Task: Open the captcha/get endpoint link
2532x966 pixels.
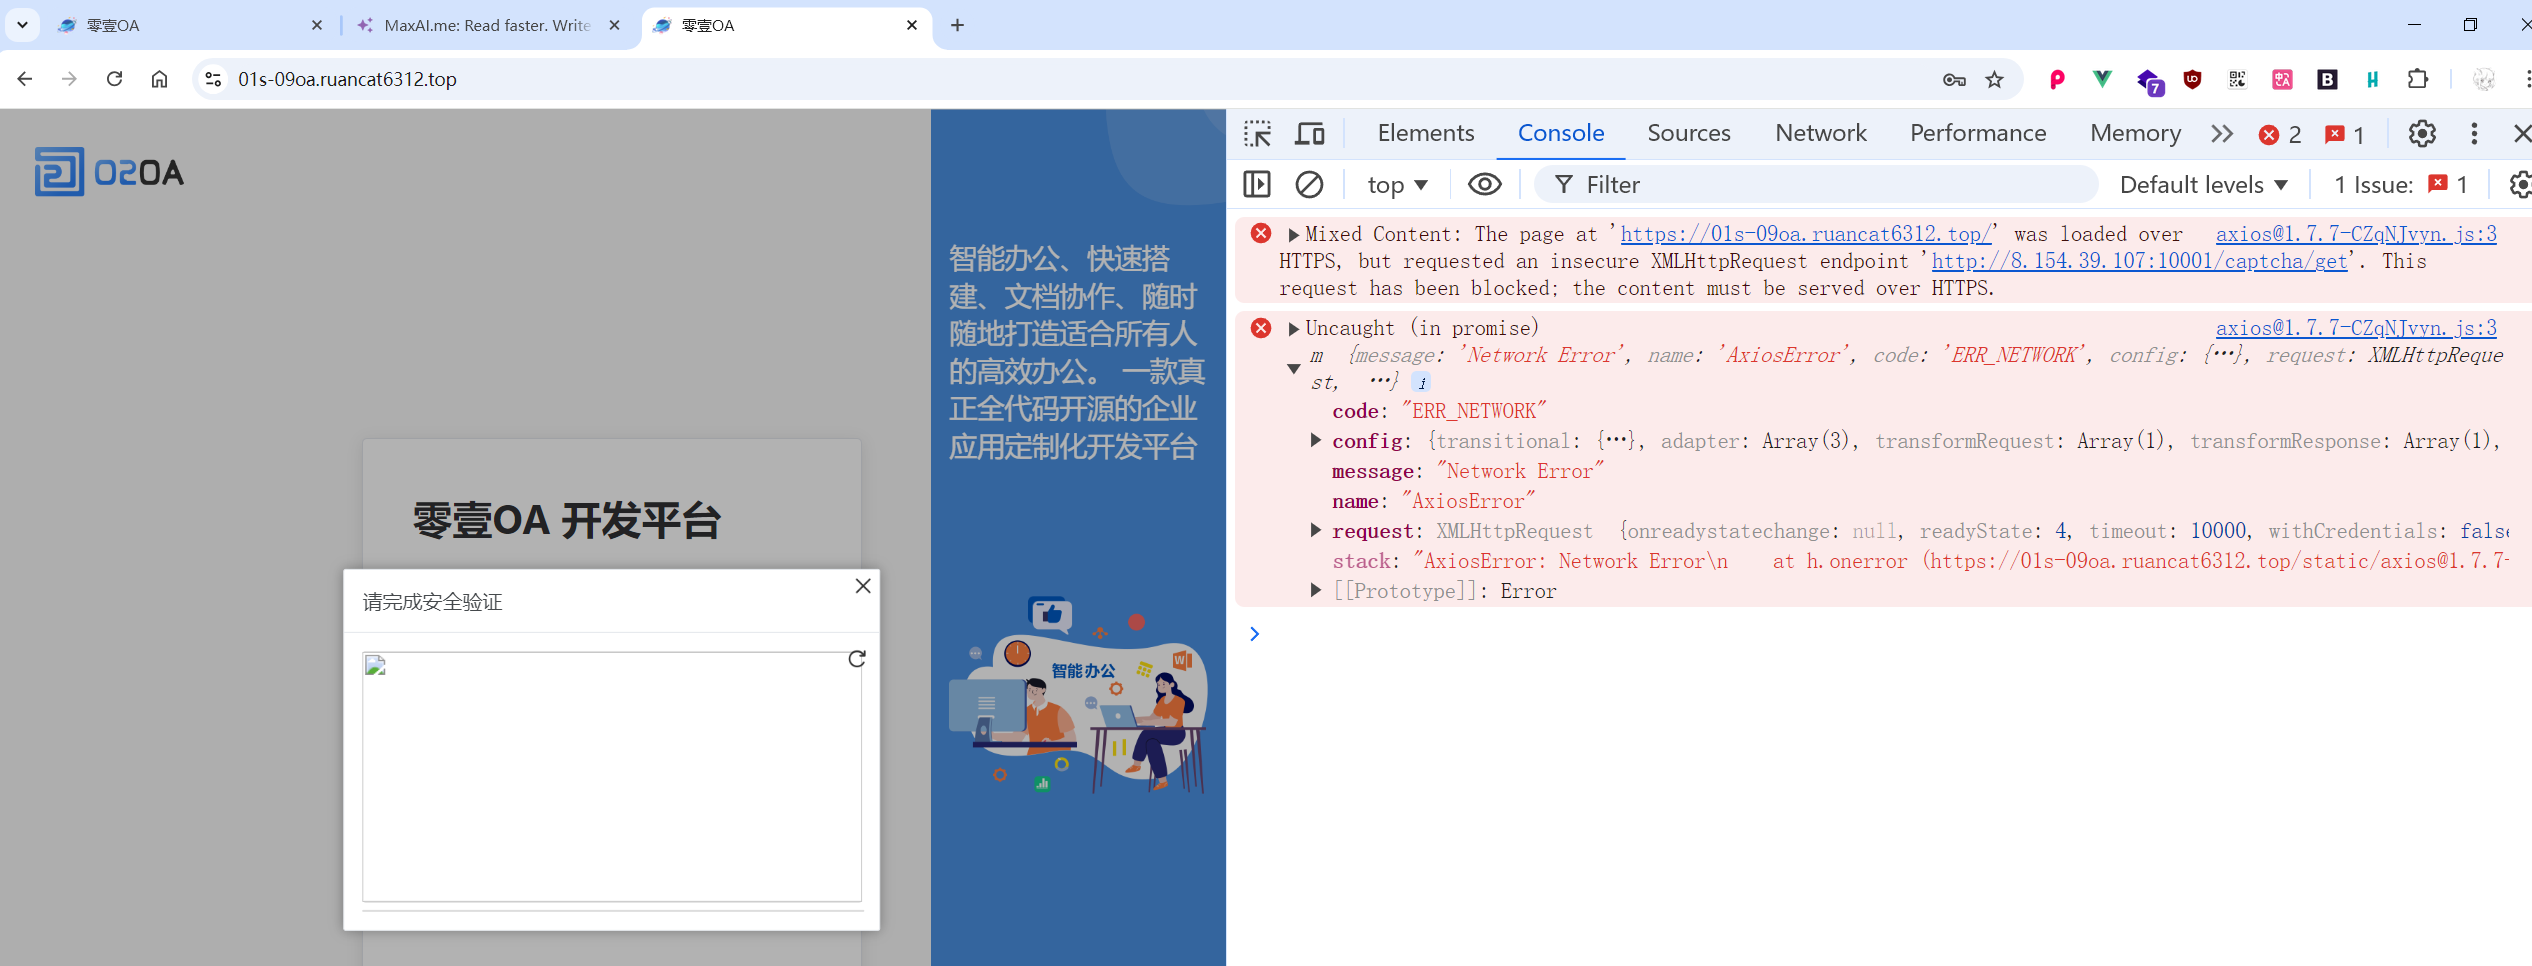Action: (2139, 261)
